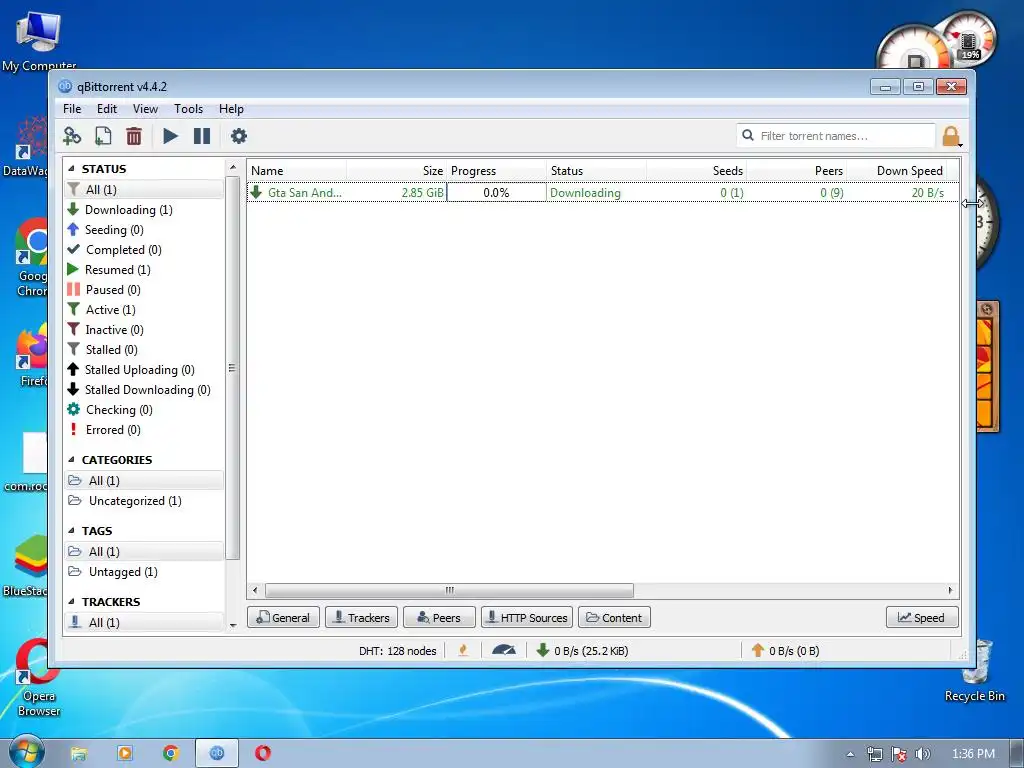The image size is (1024, 768).
Task: Click the horizontal scrollbar thumb in torrent list
Action: pyautogui.click(x=449, y=590)
